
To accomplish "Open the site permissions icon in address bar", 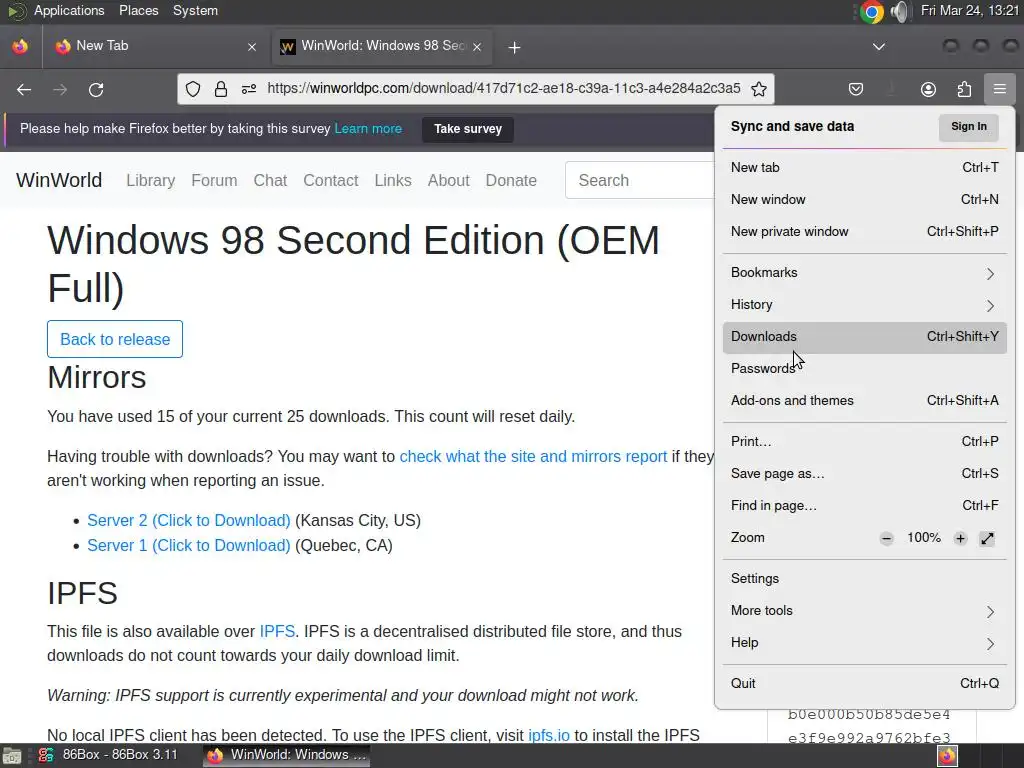I will (x=249, y=89).
